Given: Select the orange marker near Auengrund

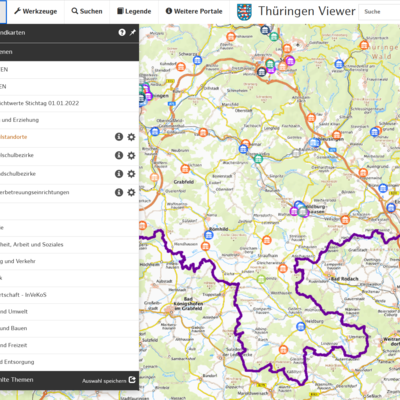Looking at the screenshot, I should [x=363, y=173].
